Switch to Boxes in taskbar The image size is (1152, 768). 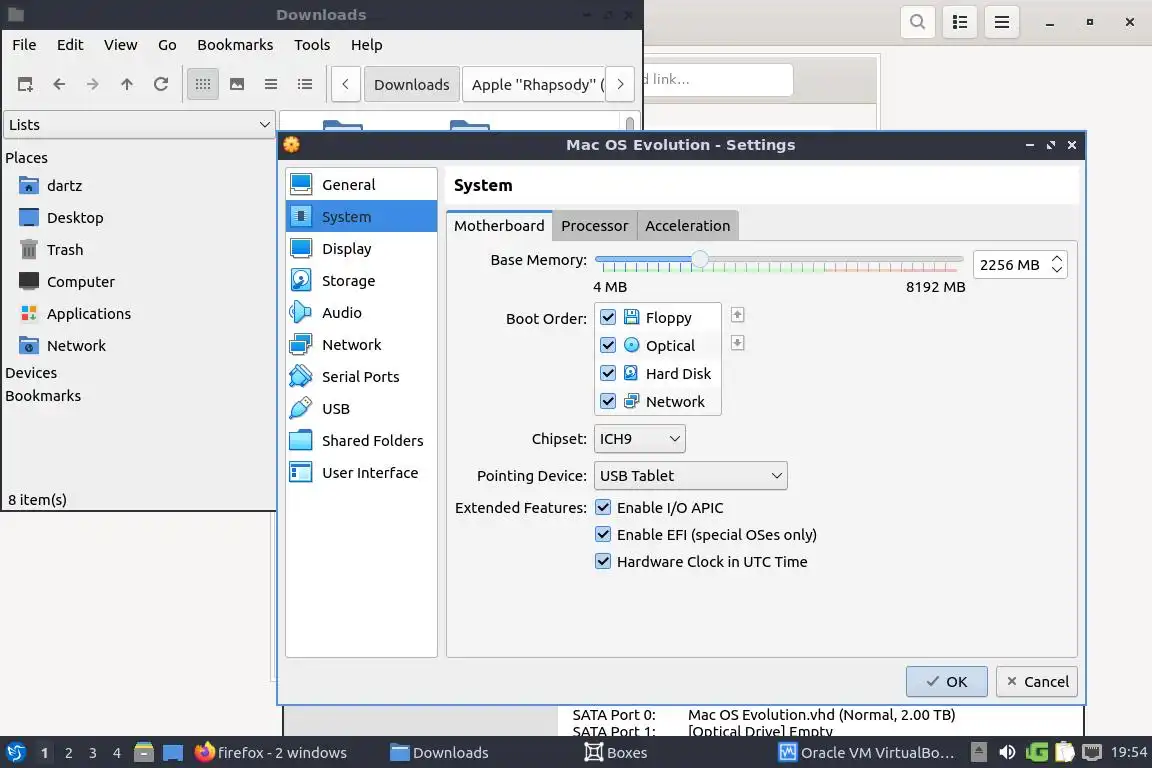(616, 753)
